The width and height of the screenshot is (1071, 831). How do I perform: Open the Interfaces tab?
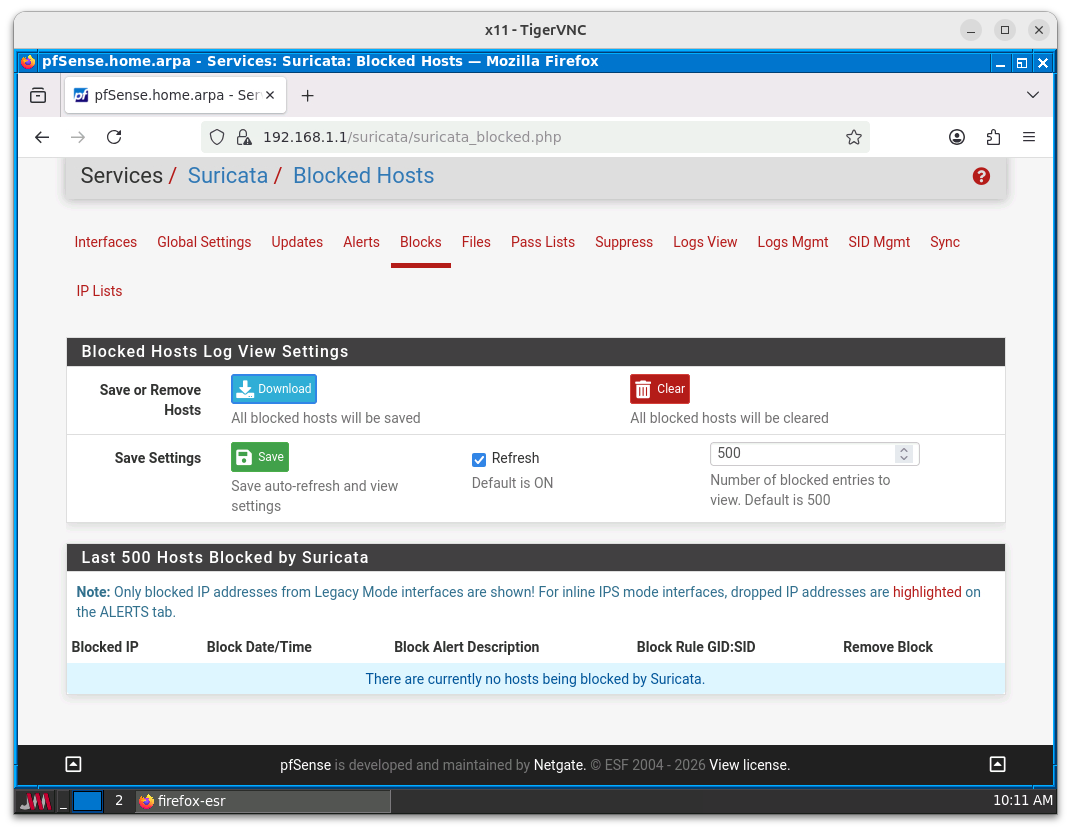pyautogui.click(x=106, y=242)
